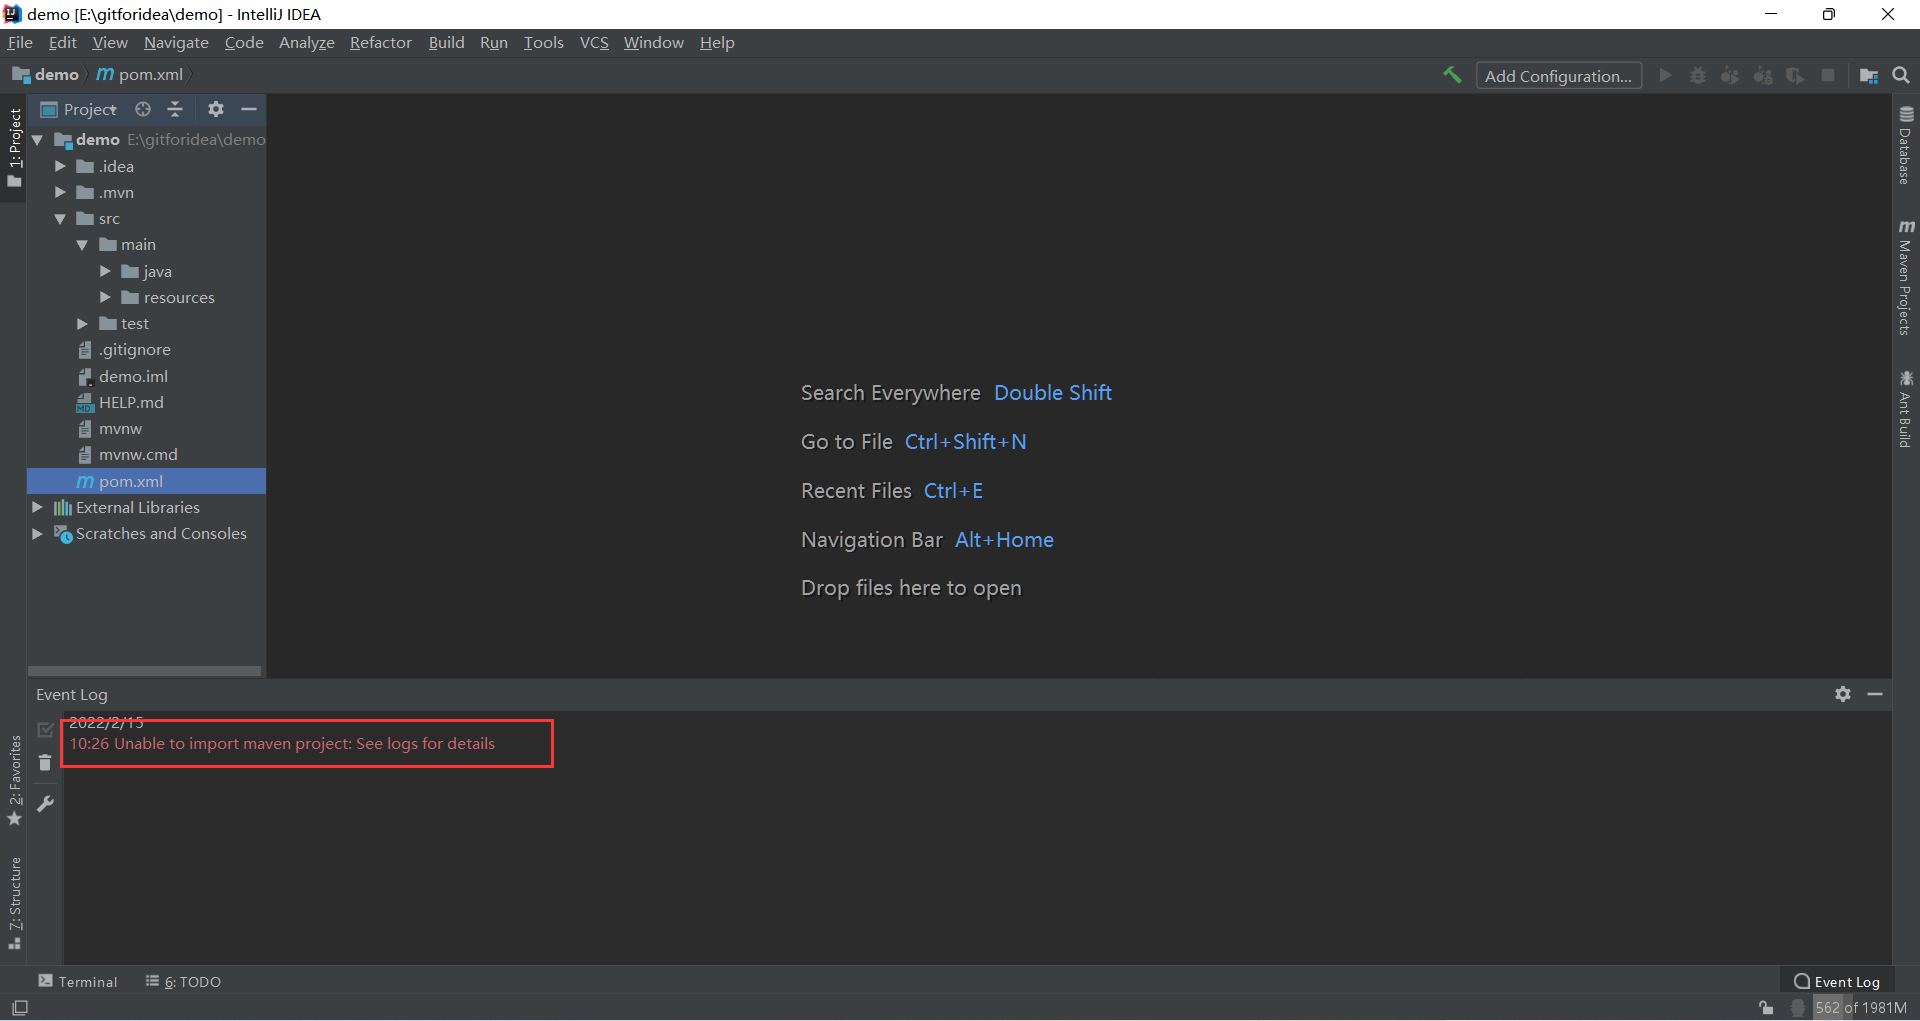Click the green Build Project hammer icon
This screenshot has height=1021, width=1920.
1452,75
